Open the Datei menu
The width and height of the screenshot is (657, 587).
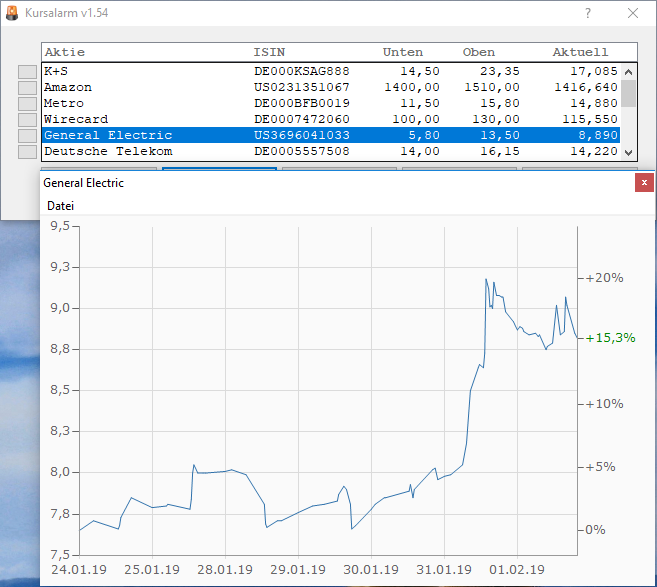tap(60, 206)
